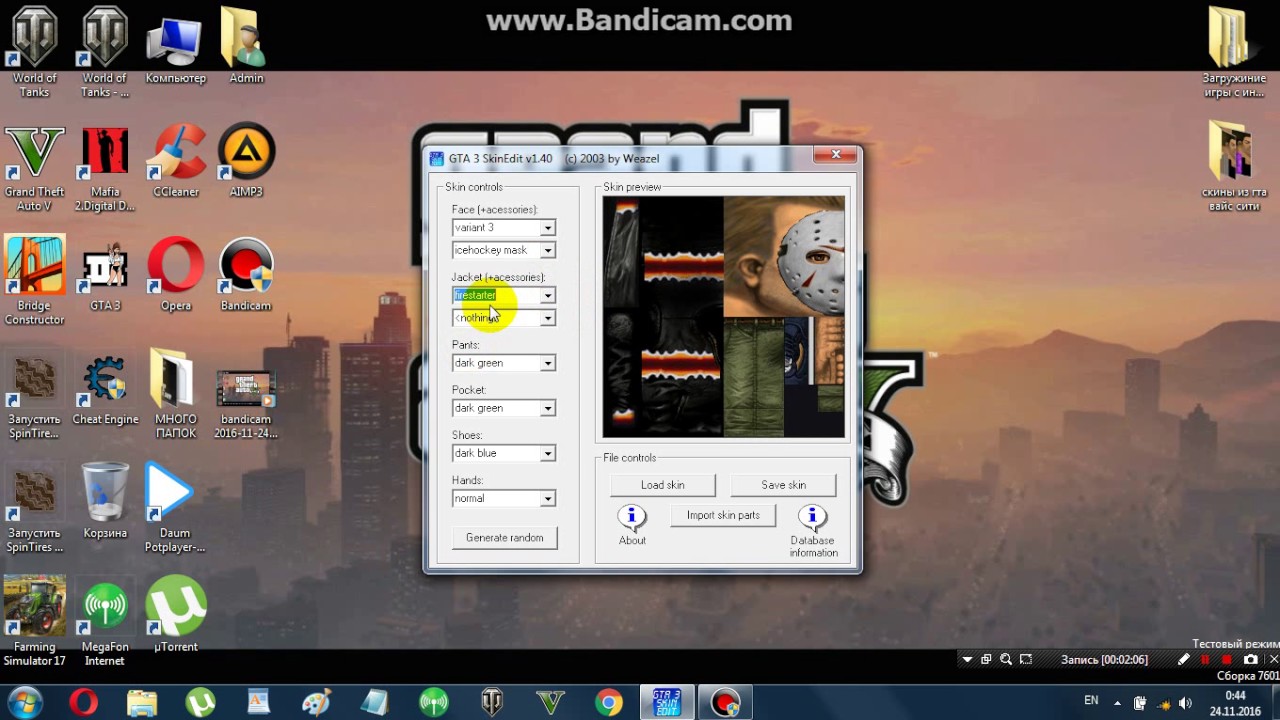Viewport: 1280px width, 720px height.
Task: Open bandicam 2016-11-24 video file
Action: 246,404
